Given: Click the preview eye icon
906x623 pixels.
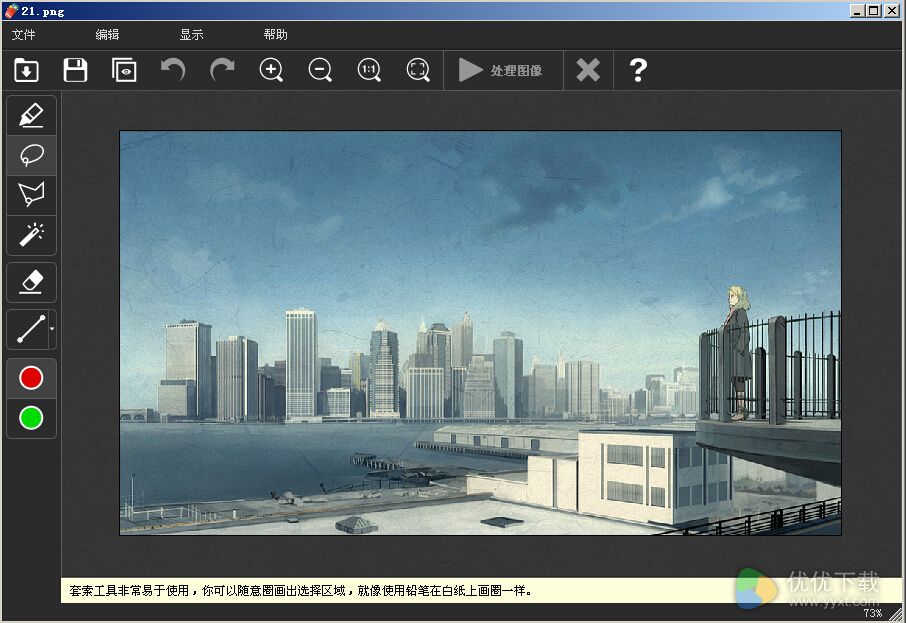Looking at the screenshot, I should pyautogui.click(x=124, y=70).
